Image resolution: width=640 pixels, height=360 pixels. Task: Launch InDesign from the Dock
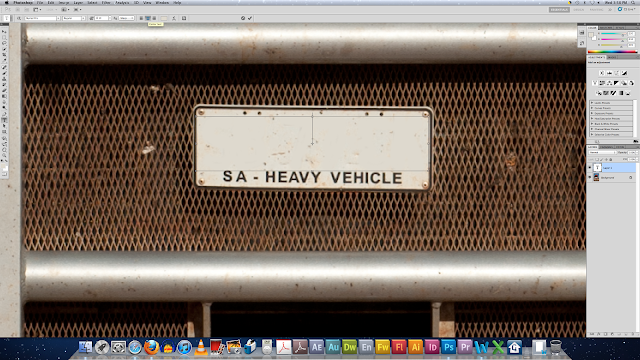pos(432,347)
